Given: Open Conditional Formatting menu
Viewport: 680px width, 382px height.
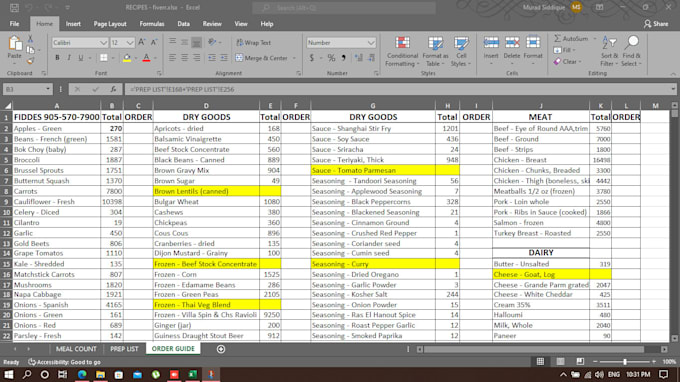Looking at the screenshot, I should [x=402, y=51].
